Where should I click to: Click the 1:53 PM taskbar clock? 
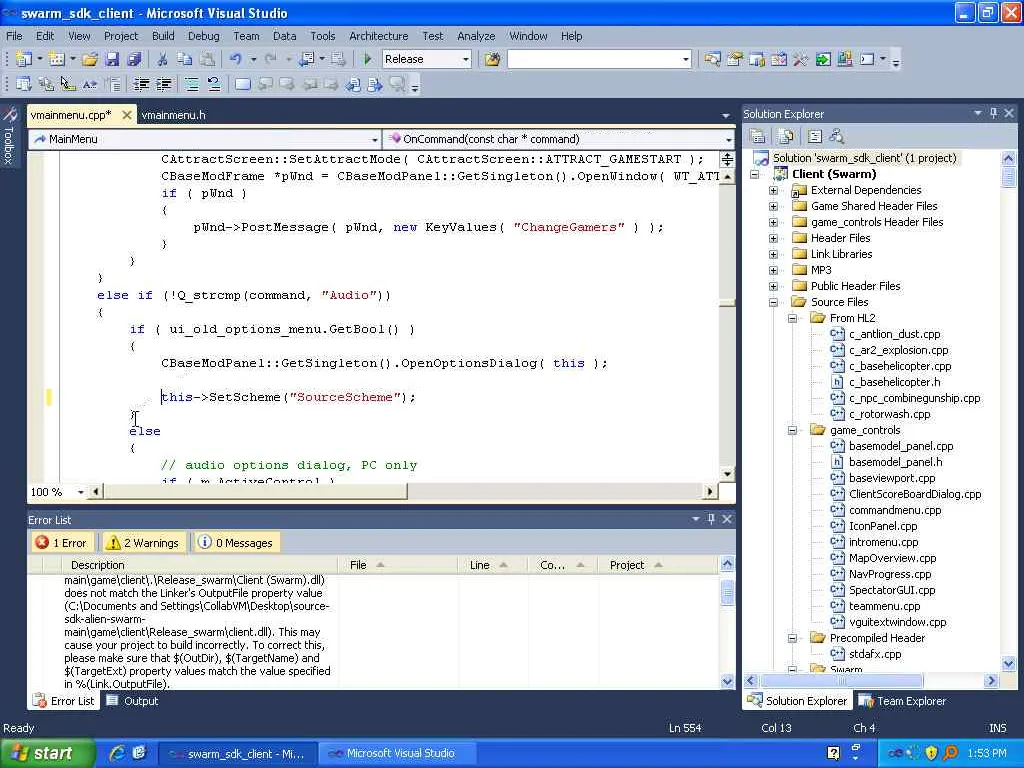(x=987, y=753)
